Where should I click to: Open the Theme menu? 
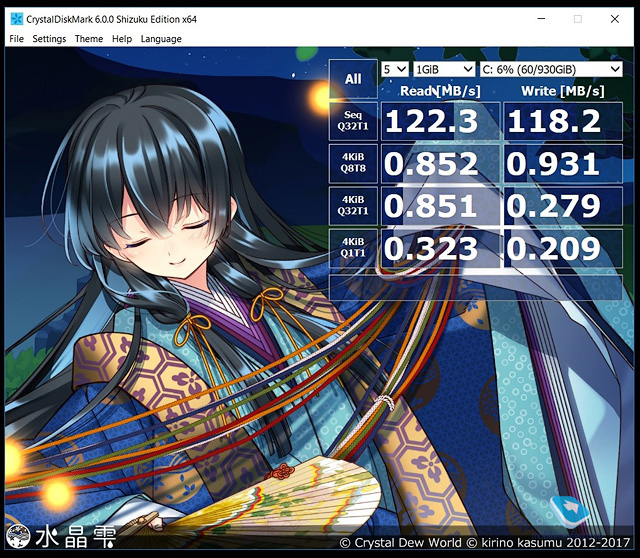89,39
